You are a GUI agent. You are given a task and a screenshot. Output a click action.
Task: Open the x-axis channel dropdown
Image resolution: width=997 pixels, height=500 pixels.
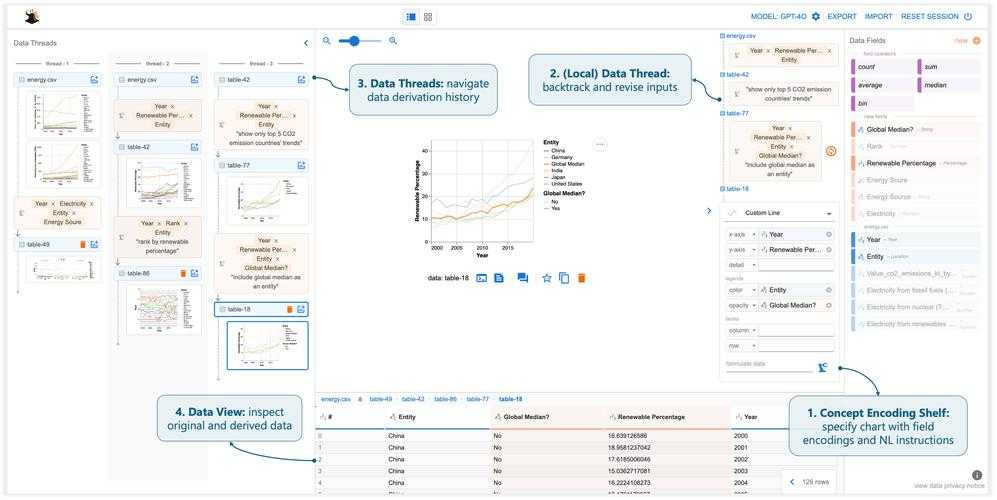tap(741, 234)
